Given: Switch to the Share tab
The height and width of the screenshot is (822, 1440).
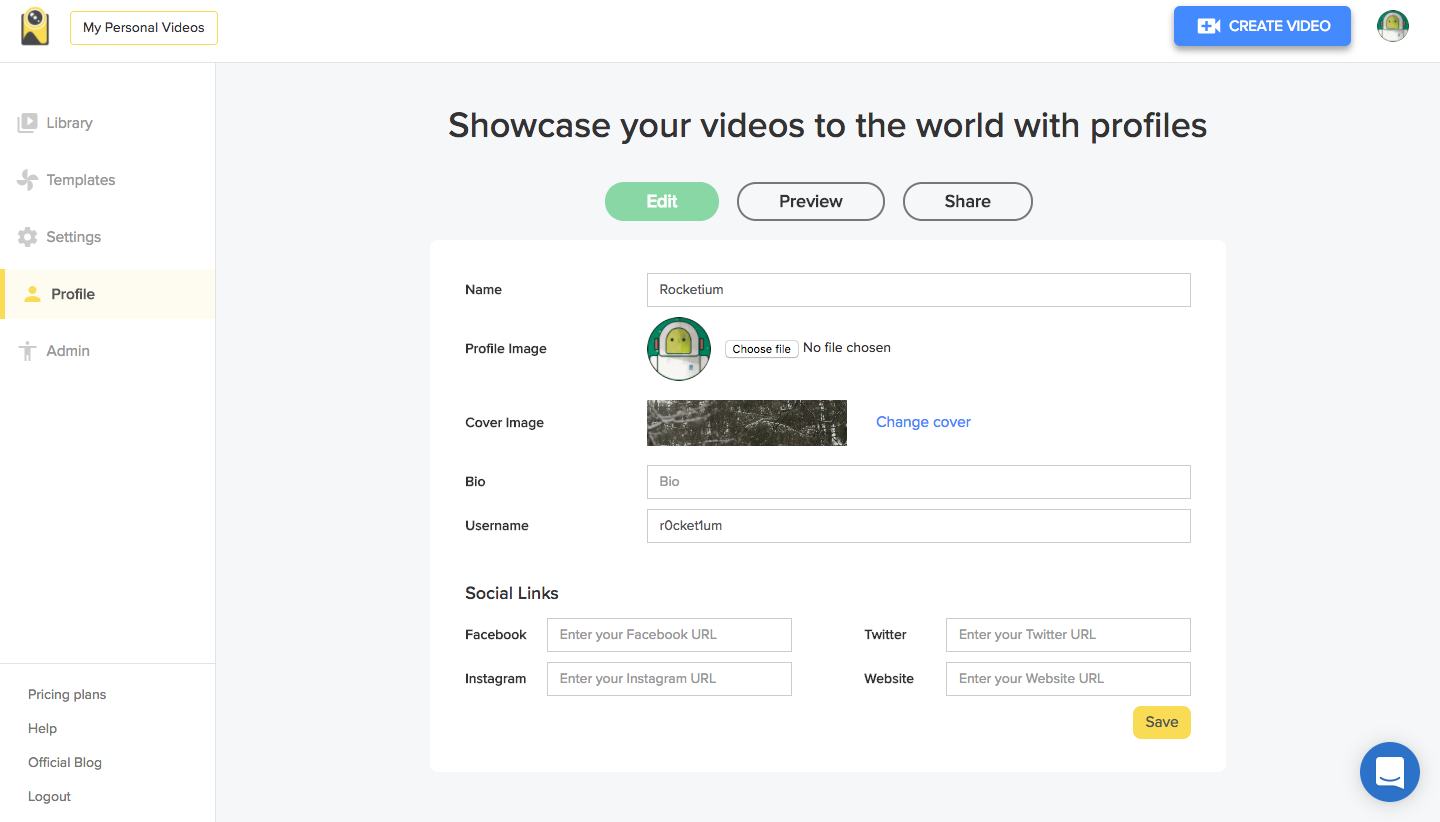Looking at the screenshot, I should tap(968, 201).
